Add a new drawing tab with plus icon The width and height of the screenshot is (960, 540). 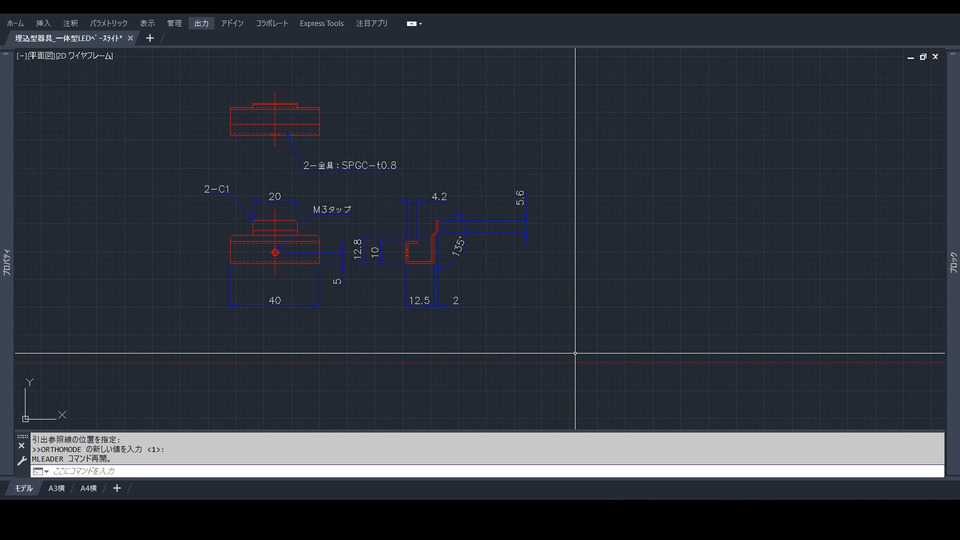click(x=150, y=38)
